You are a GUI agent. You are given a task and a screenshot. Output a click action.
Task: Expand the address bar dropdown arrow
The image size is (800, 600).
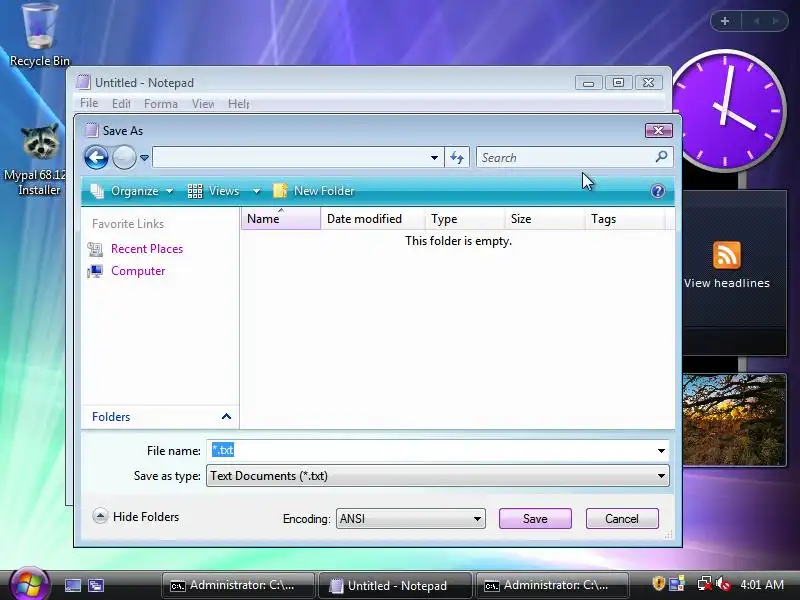(434, 158)
